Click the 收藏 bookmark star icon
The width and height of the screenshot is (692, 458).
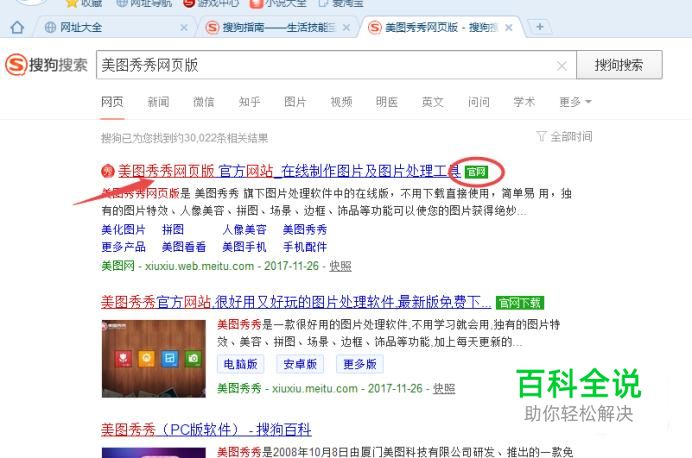71,4
